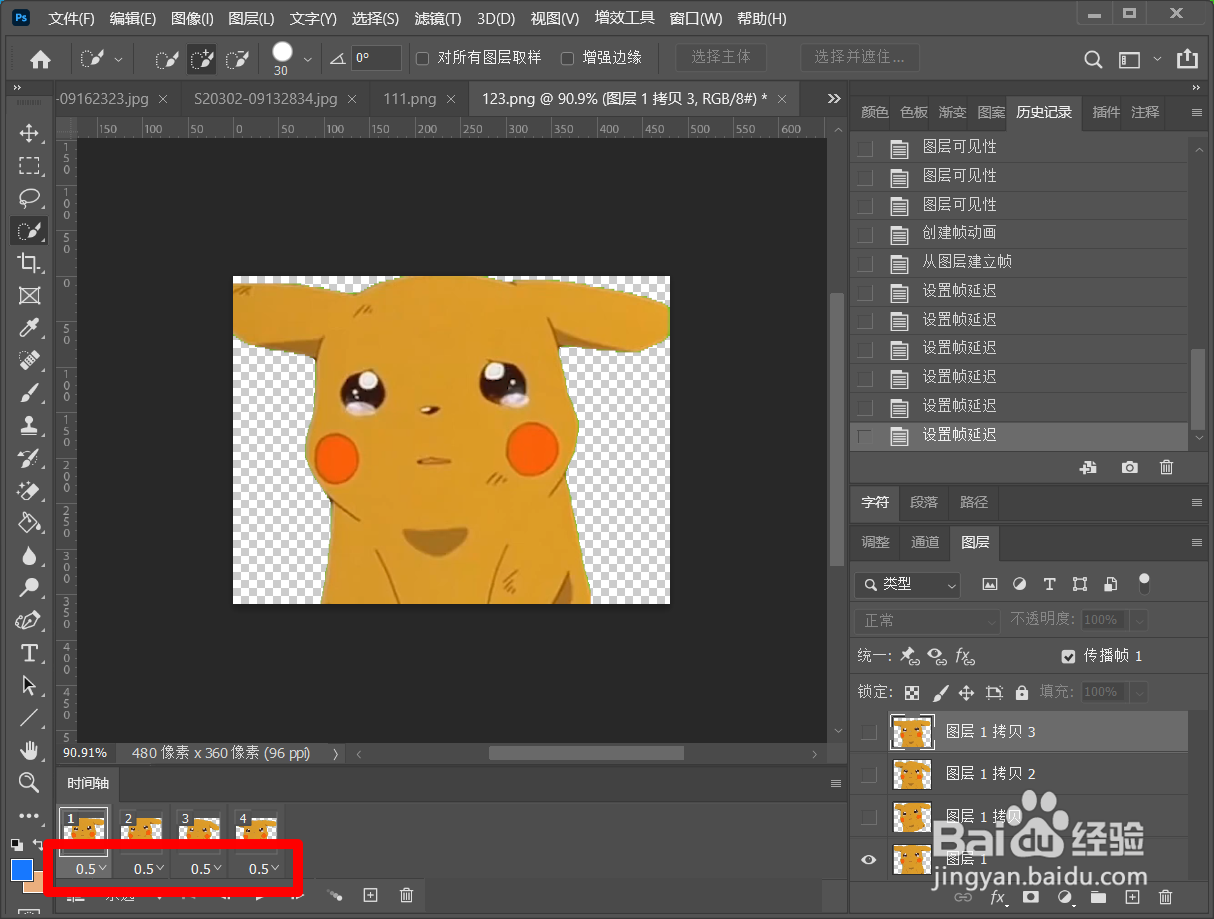Delete layer using Layers panel trash icon

tap(1165, 897)
